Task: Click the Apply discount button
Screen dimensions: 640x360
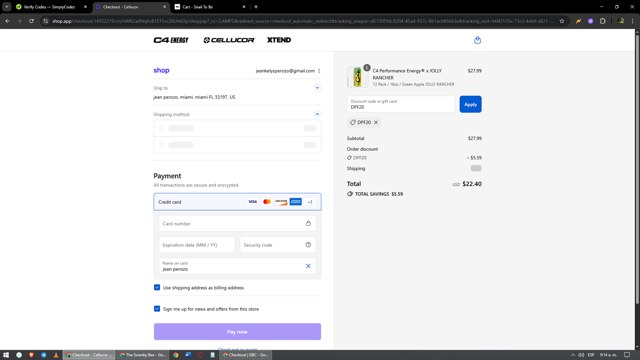Action: (470, 104)
